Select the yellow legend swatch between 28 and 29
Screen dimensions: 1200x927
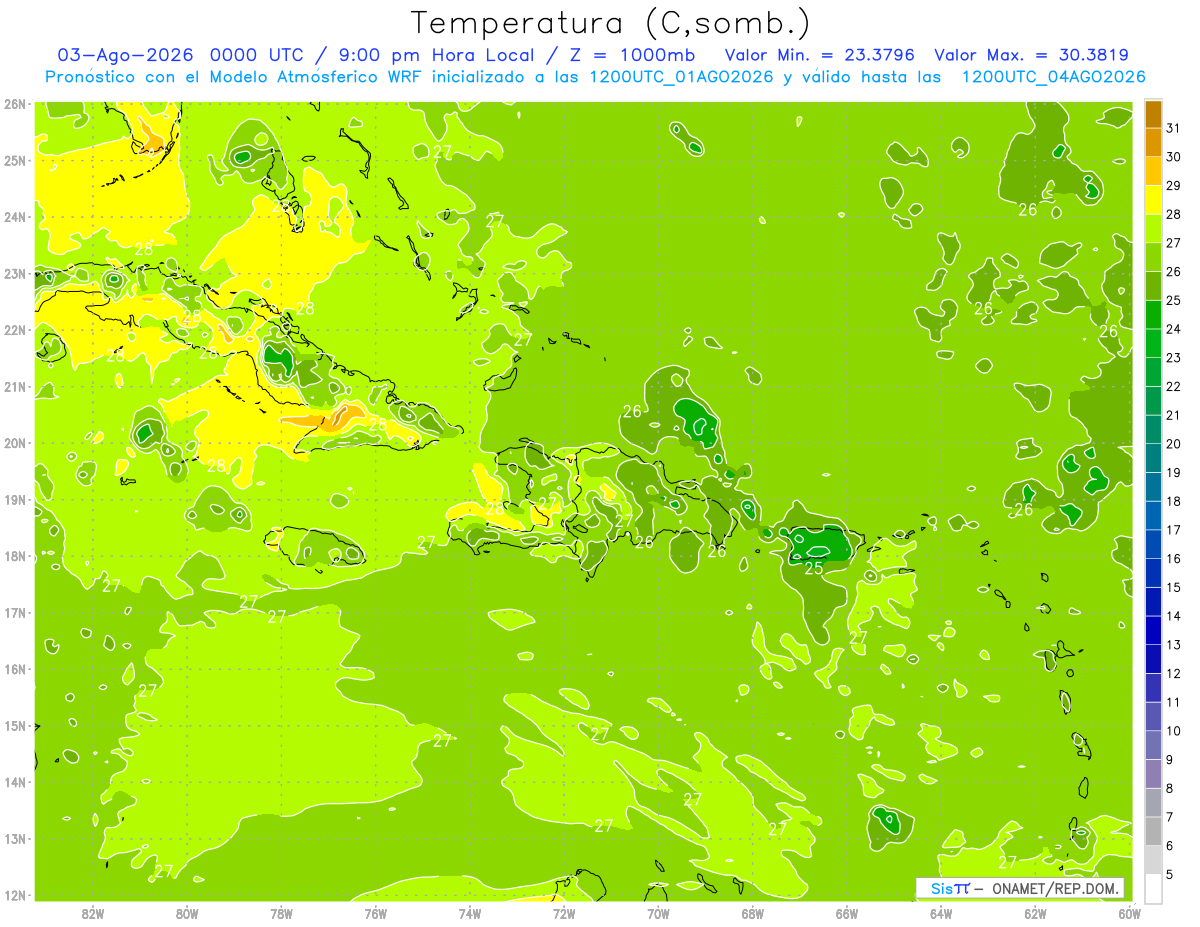[1153, 199]
